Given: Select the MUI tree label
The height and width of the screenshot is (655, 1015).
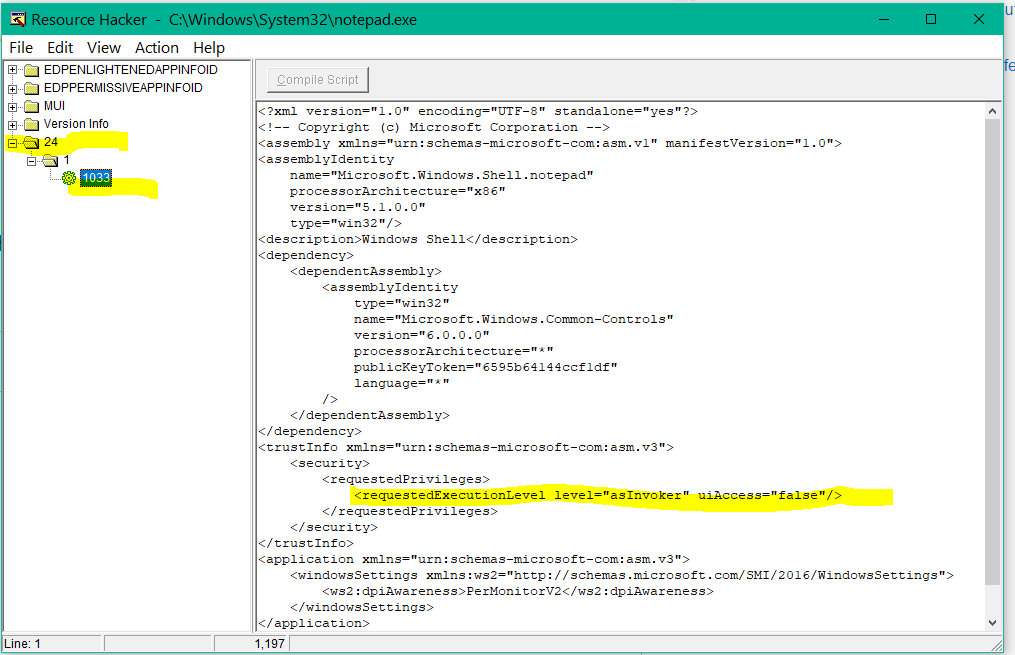Looking at the screenshot, I should pos(54,106).
